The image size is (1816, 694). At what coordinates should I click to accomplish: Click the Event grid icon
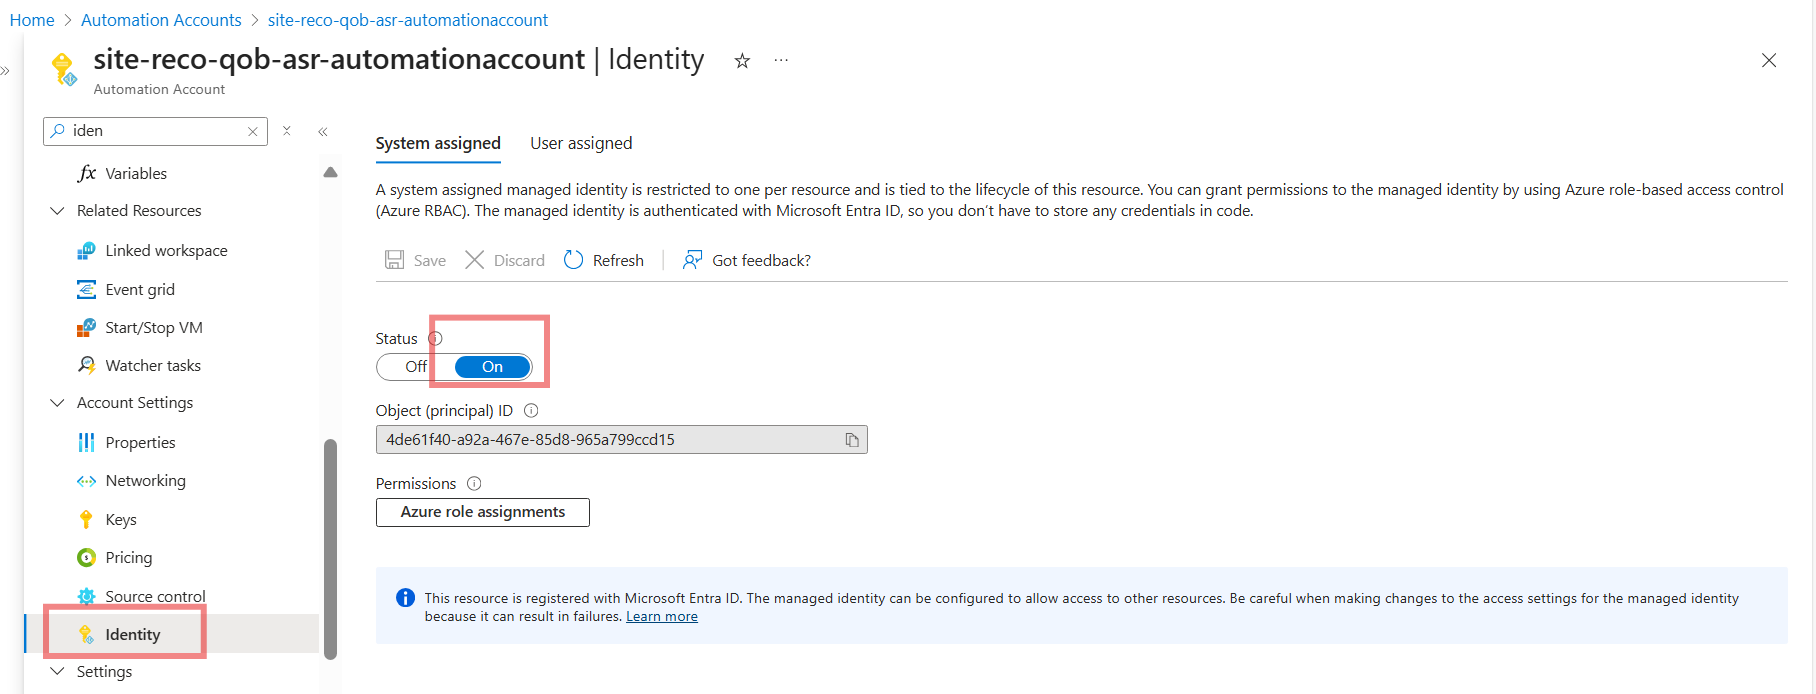click(87, 289)
